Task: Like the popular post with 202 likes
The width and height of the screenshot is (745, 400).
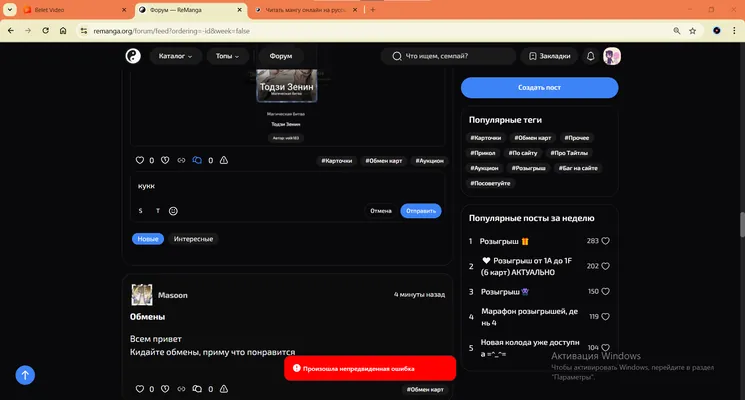Action: [x=605, y=266]
